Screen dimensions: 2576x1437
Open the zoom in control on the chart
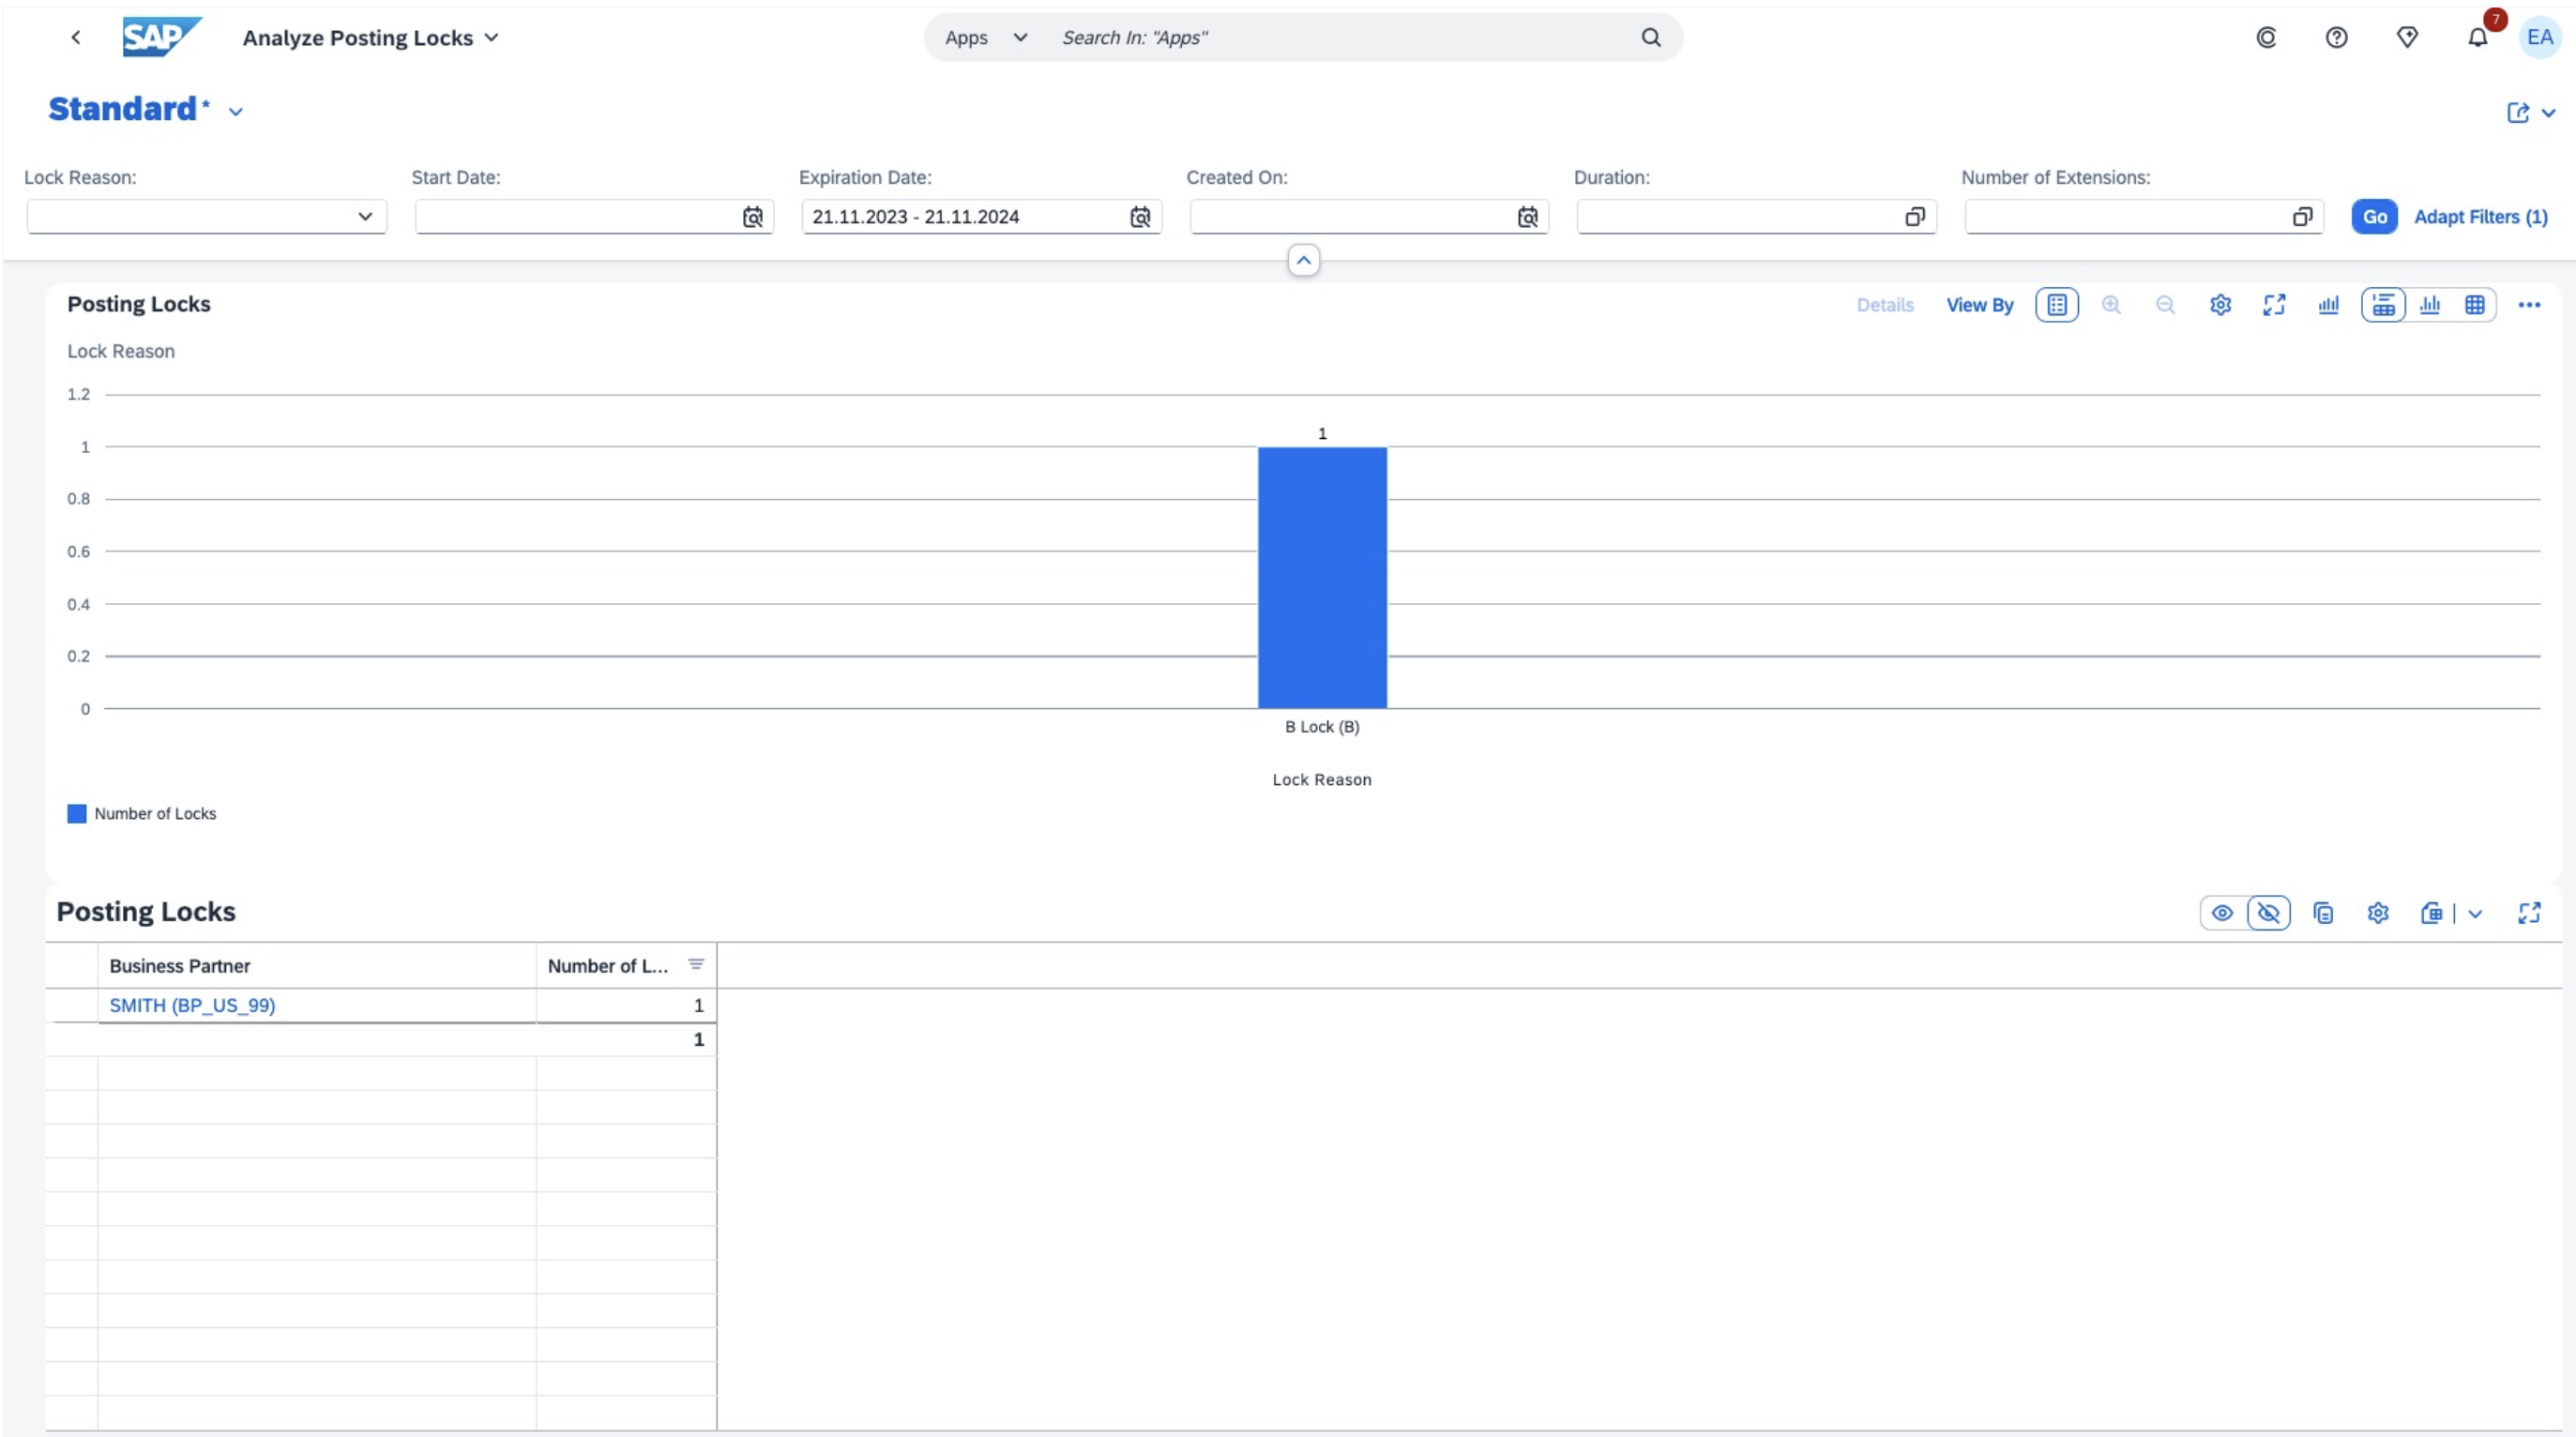click(2112, 304)
